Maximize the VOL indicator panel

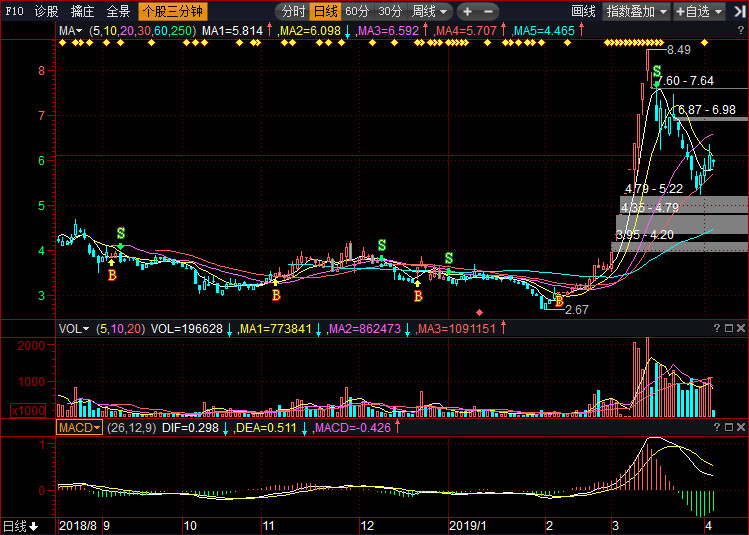[727, 328]
